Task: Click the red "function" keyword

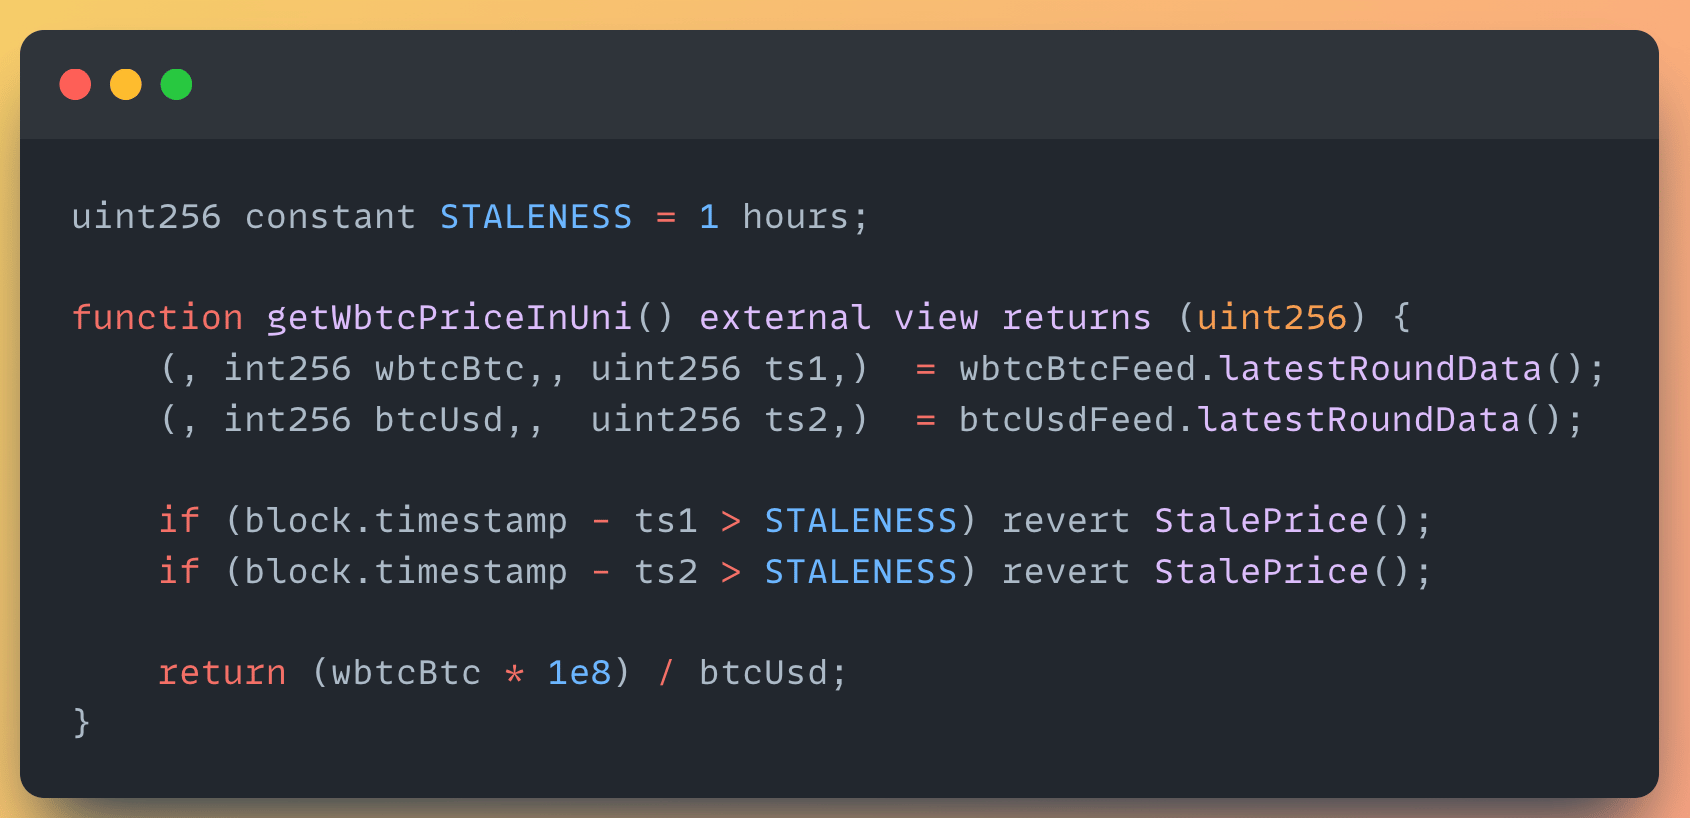Action: 157,318
